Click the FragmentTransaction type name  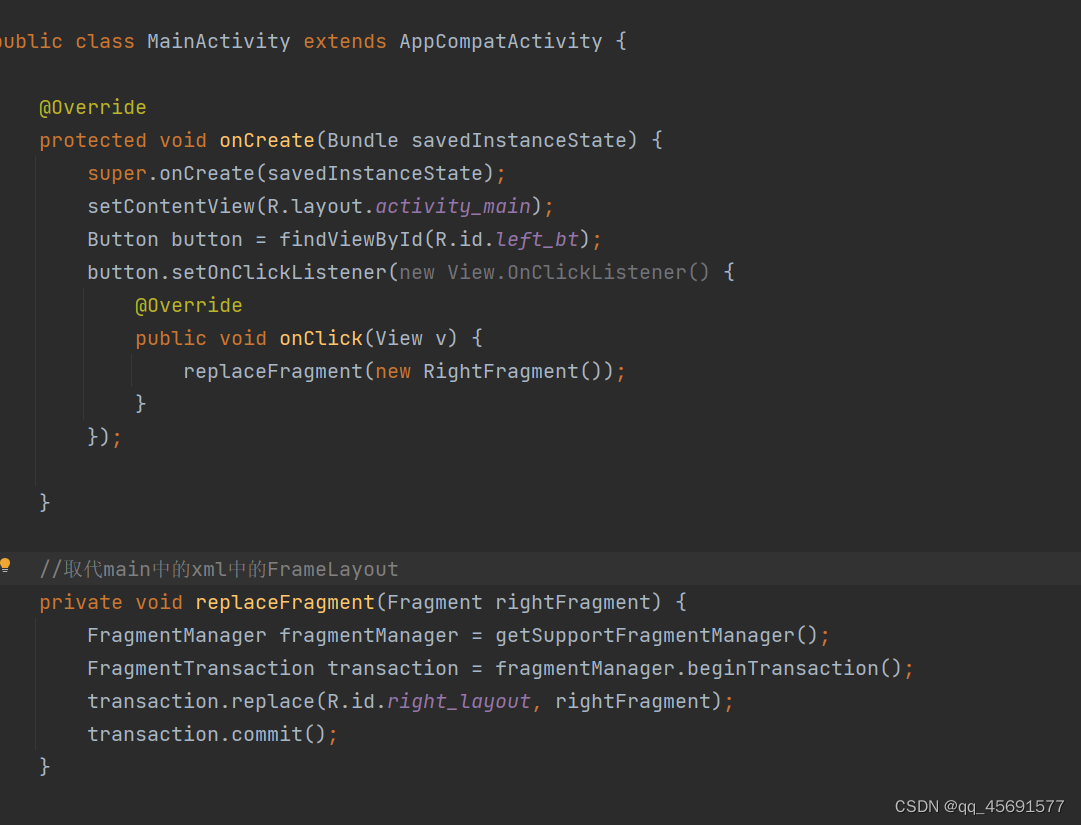(201, 669)
